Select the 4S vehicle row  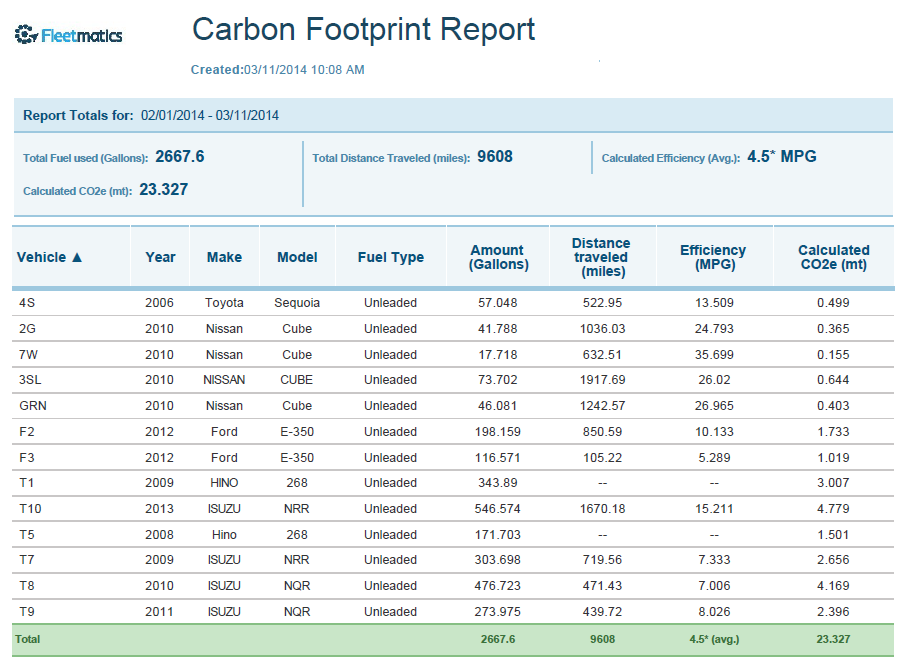[x=27, y=302]
